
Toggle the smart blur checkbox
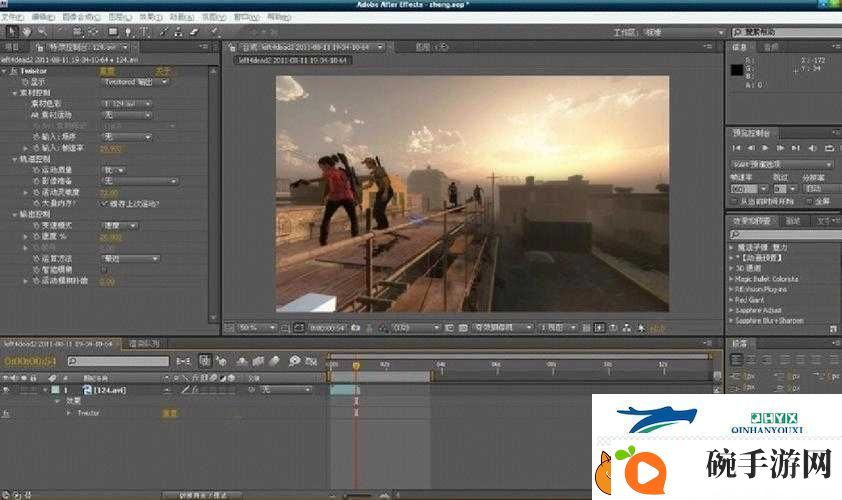(x=105, y=270)
